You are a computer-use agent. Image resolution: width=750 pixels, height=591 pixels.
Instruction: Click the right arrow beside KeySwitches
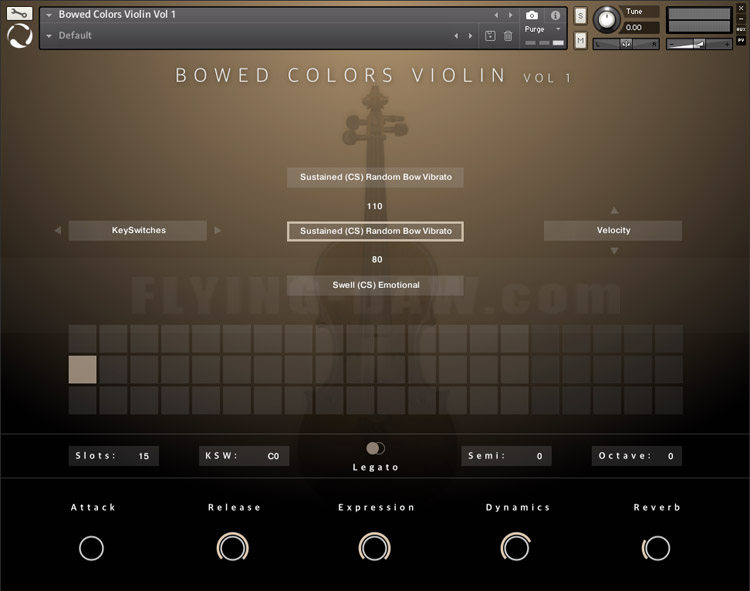pos(218,230)
